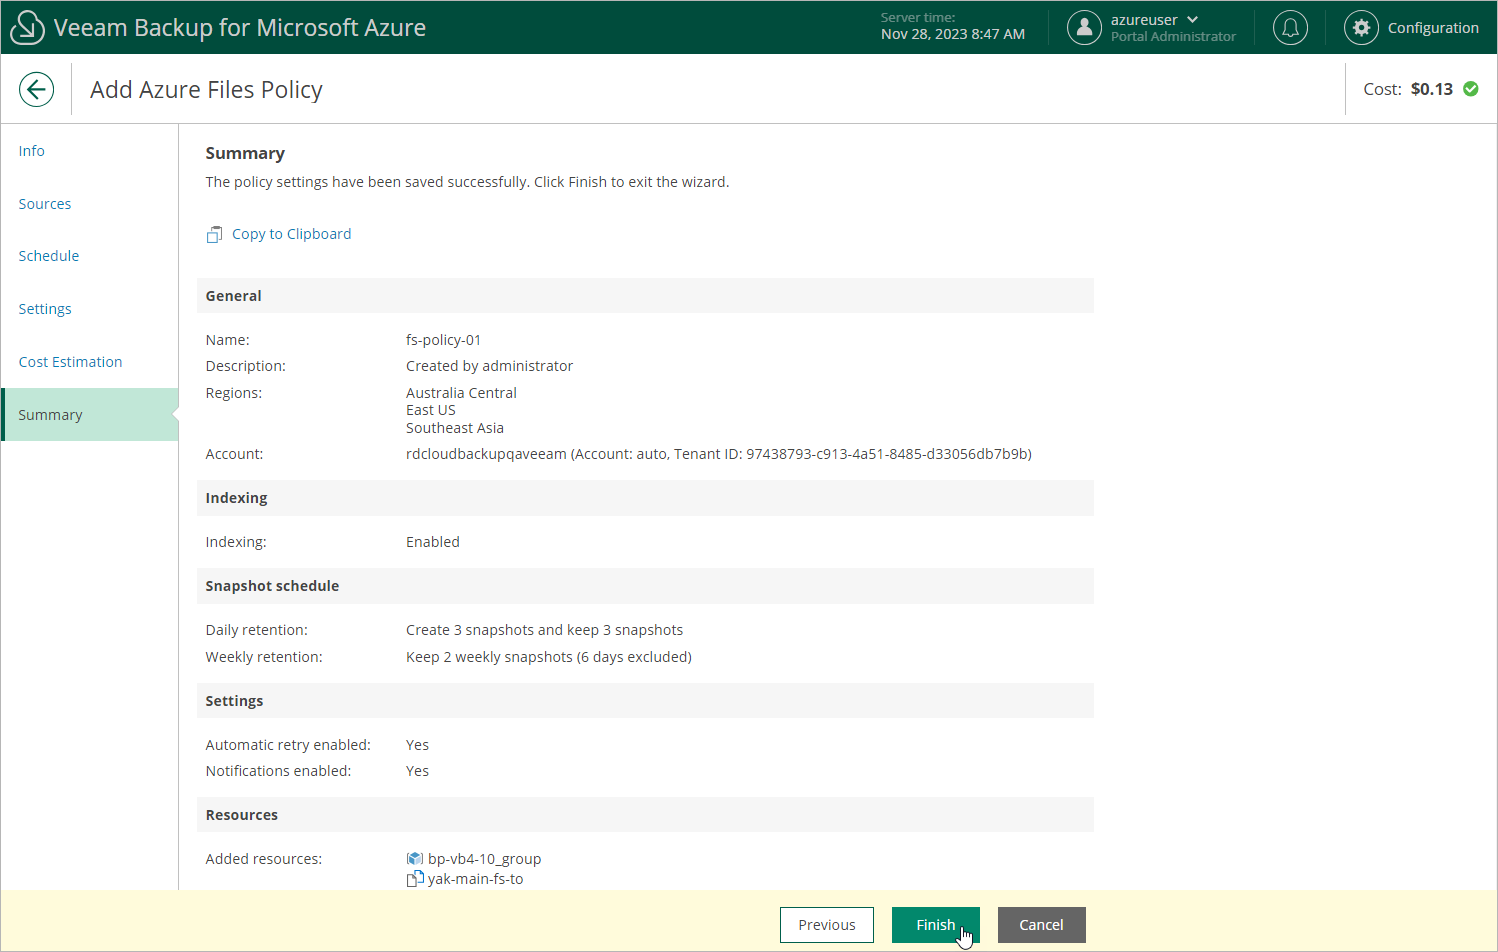The image size is (1498, 952).
Task: Click the Veeam Backup for Microsoft Azure title
Action: [x=240, y=28]
